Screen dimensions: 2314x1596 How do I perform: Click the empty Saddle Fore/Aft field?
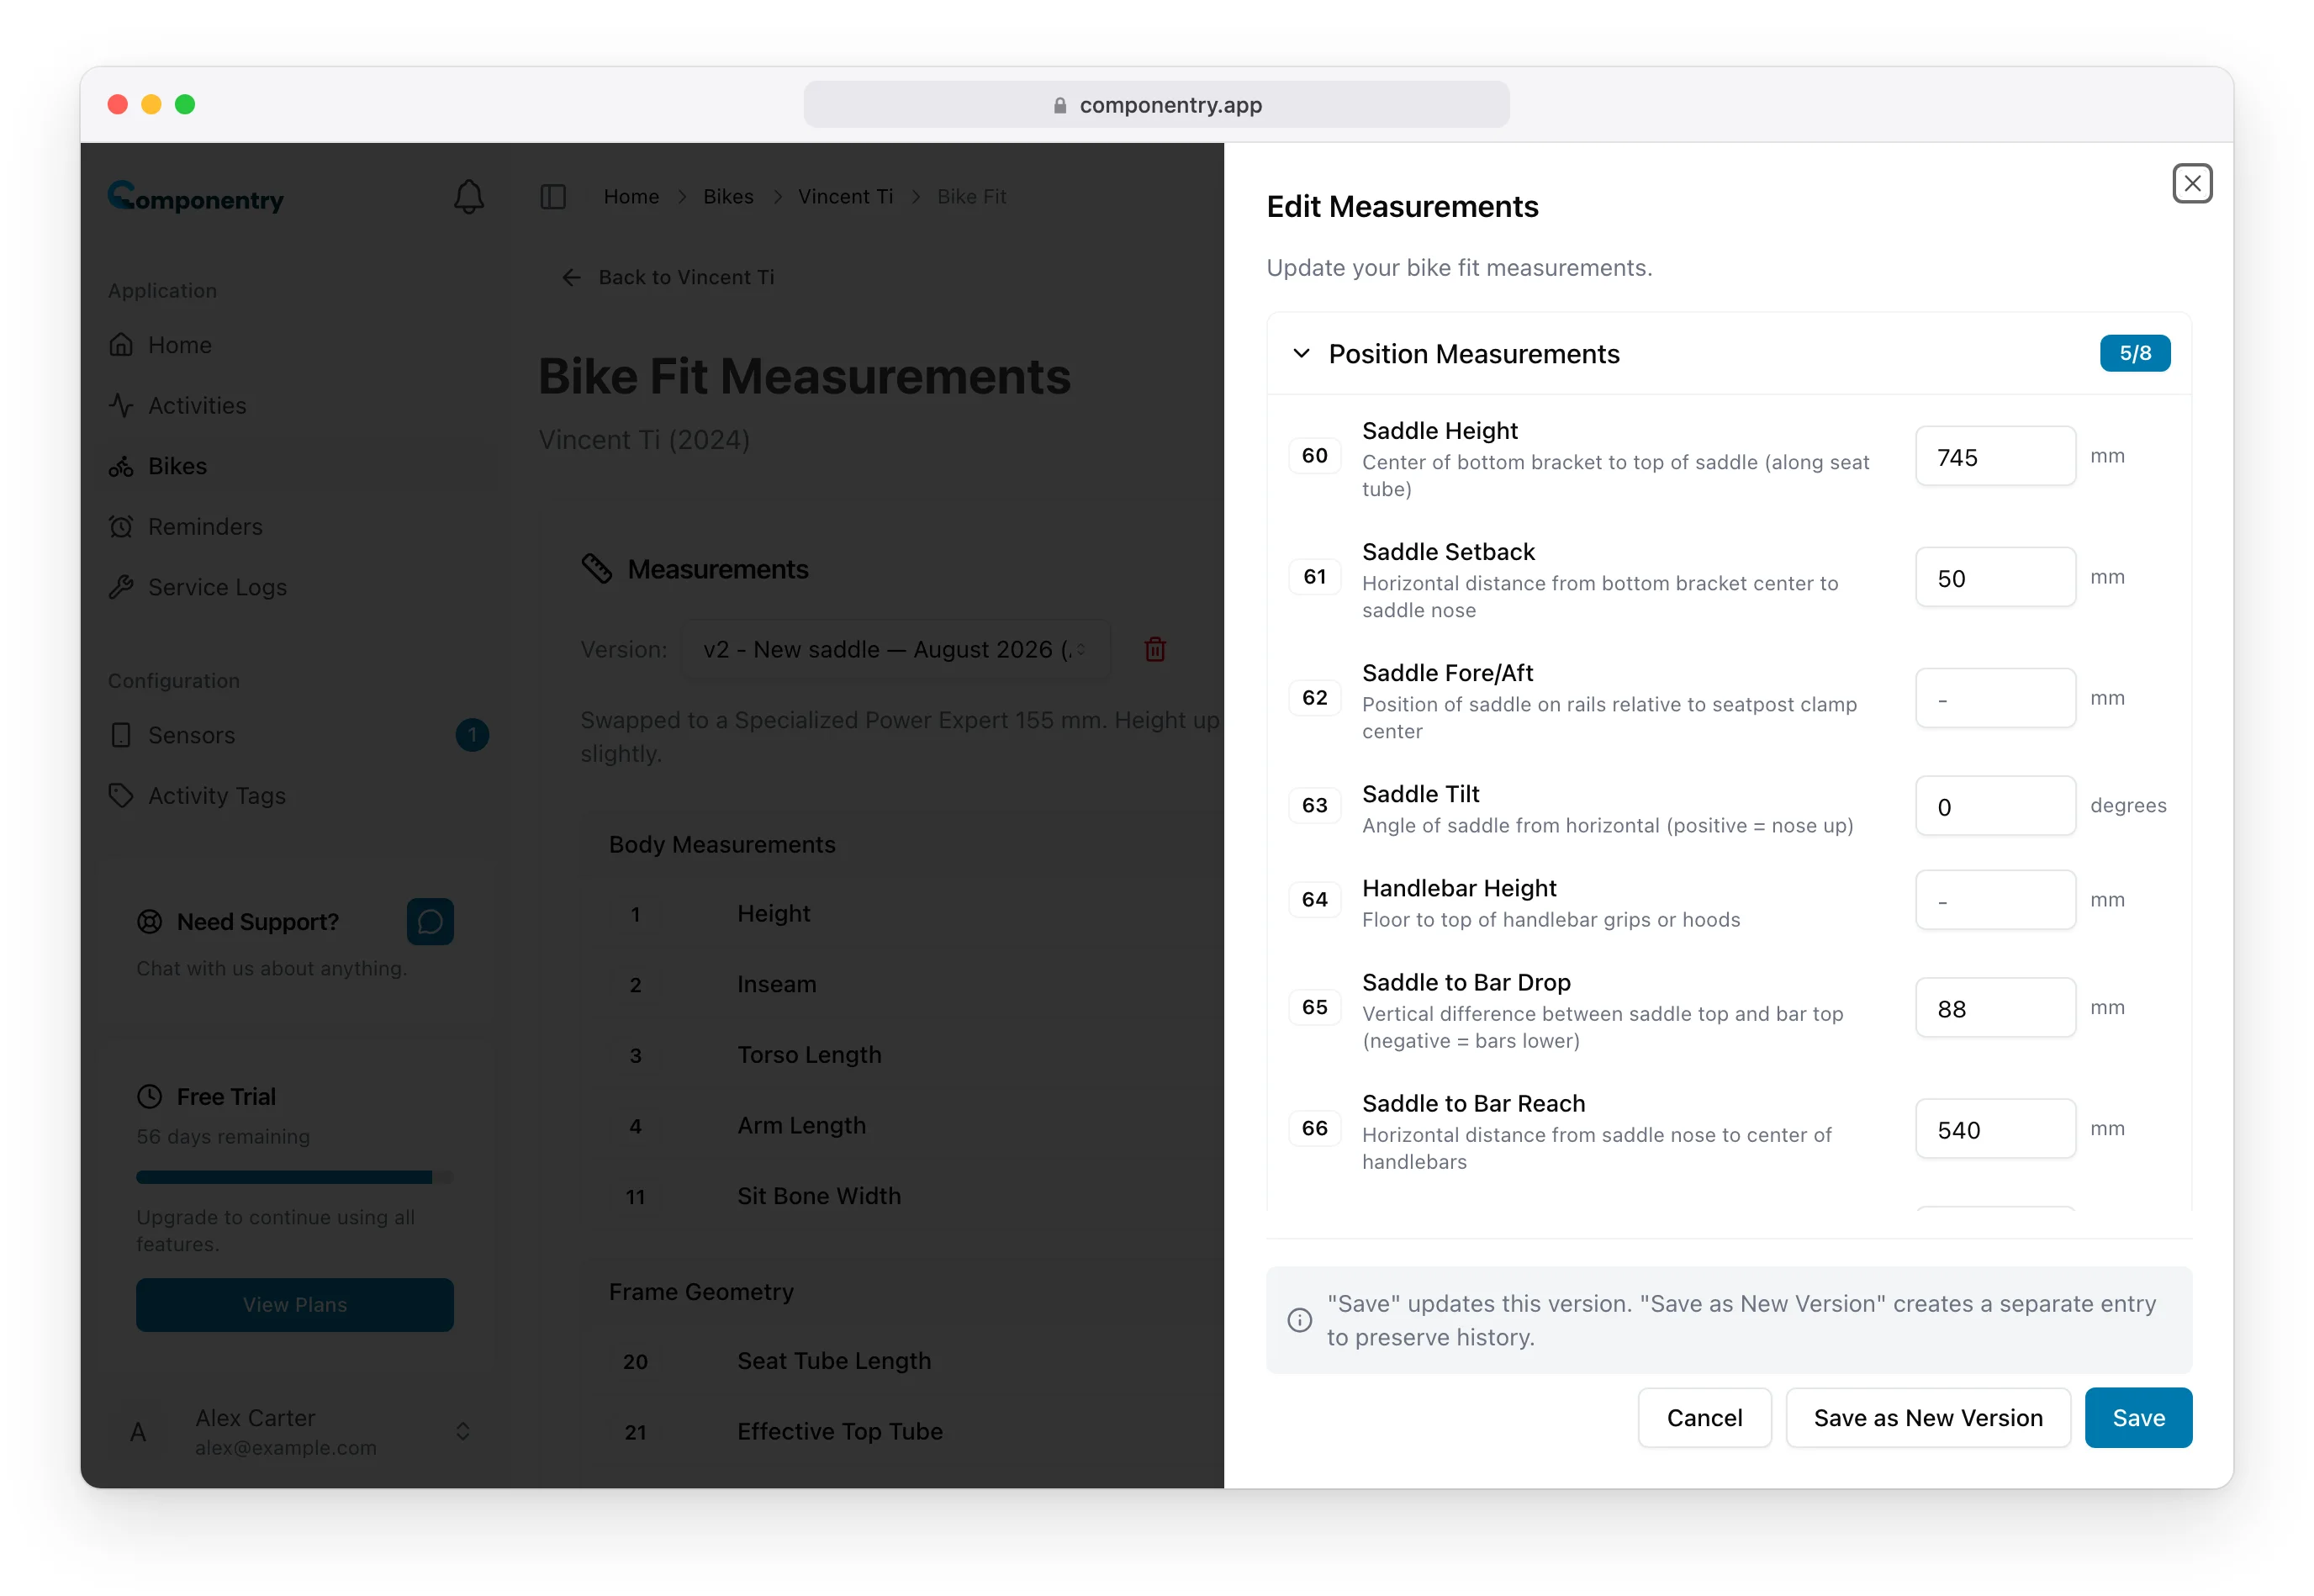point(1995,698)
